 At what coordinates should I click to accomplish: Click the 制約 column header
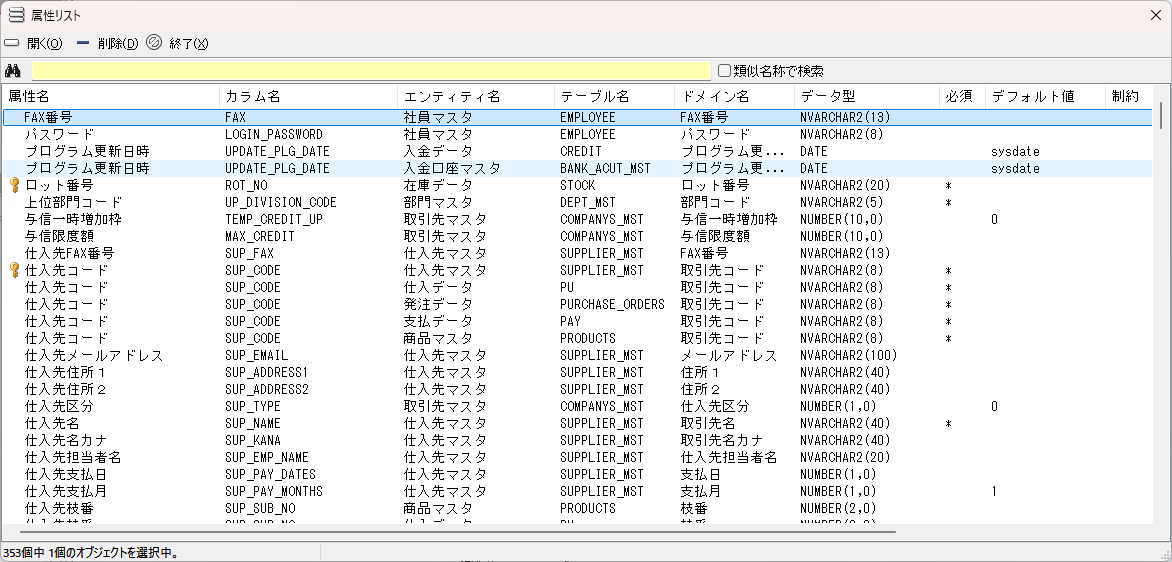click(x=1129, y=96)
